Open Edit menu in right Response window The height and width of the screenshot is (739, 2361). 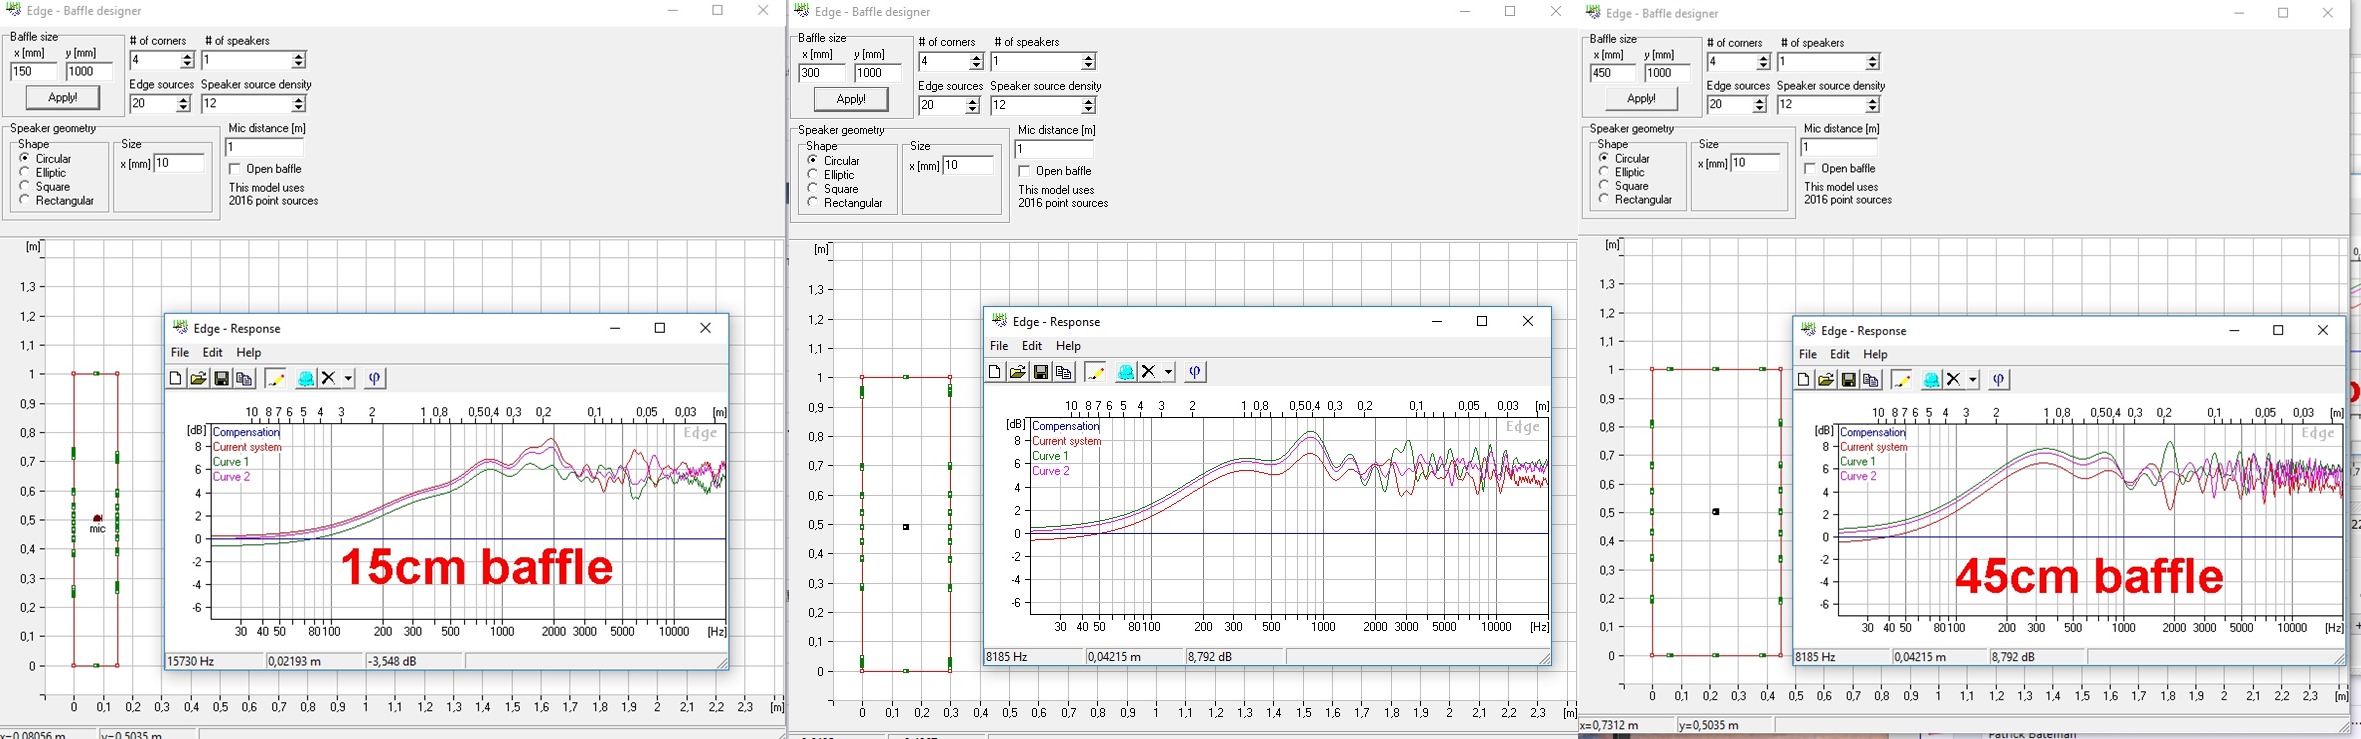(1840, 355)
